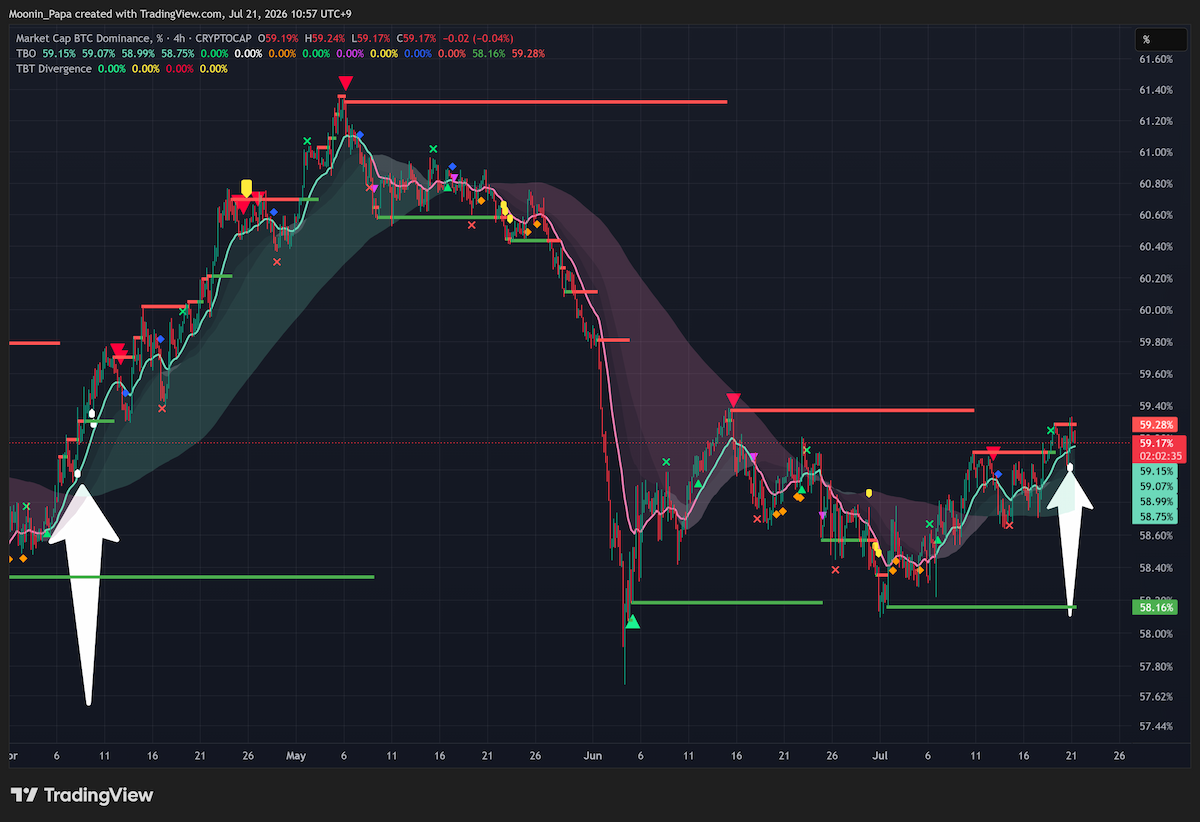Image resolution: width=1200 pixels, height=822 pixels.
Task: Click the percent scale button
Action: coord(1160,39)
